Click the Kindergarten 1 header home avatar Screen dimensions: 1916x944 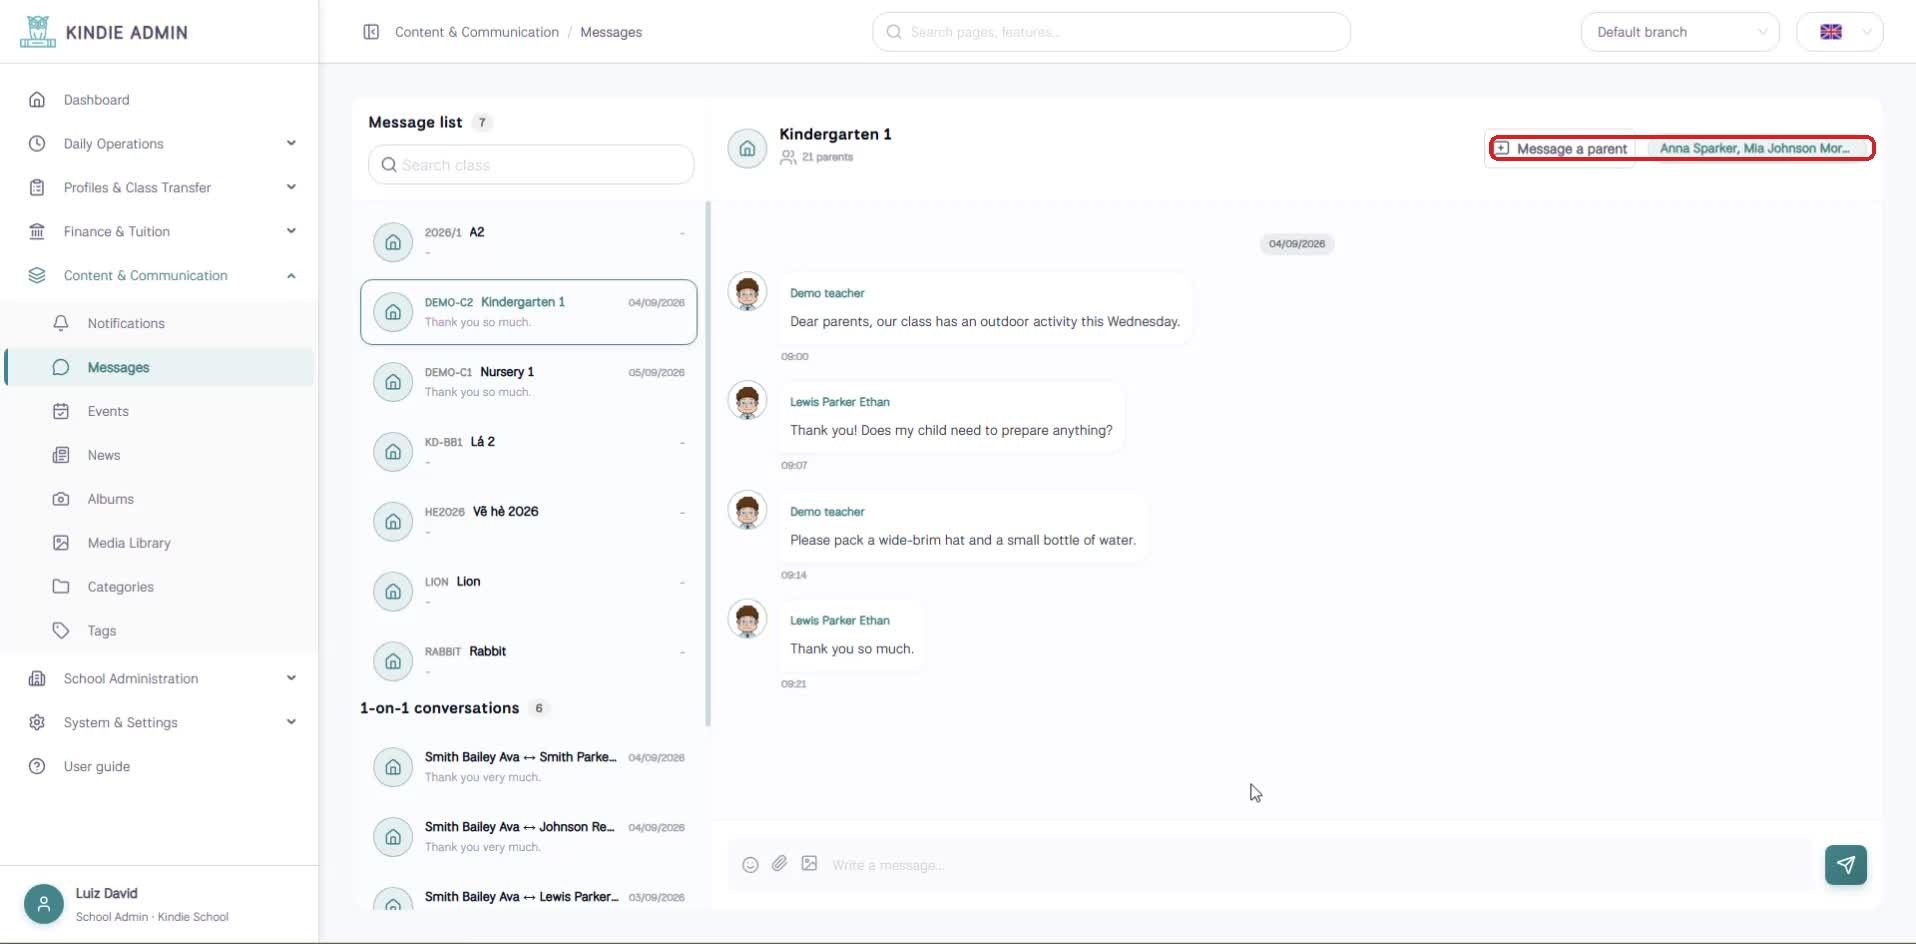click(x=747, y=149)
